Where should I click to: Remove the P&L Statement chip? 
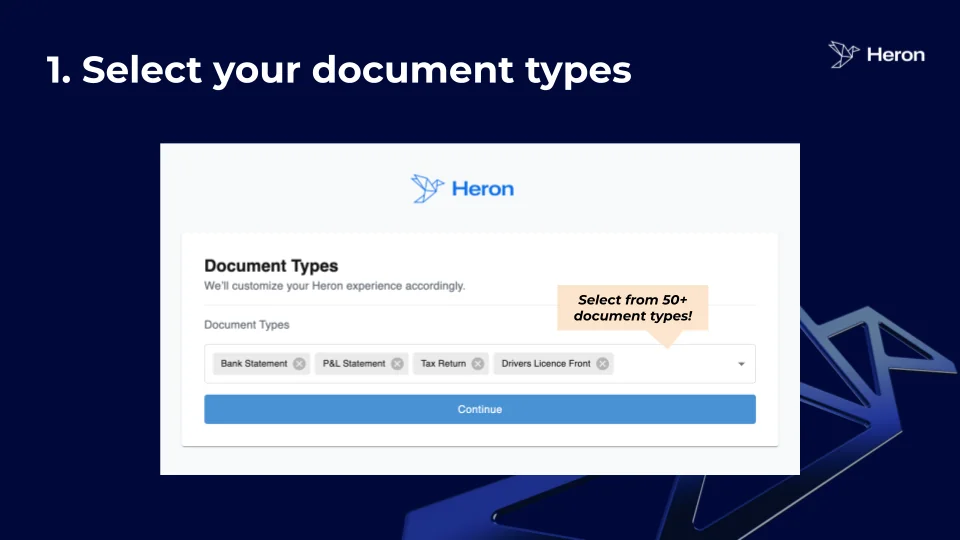[x=397, y=364]
